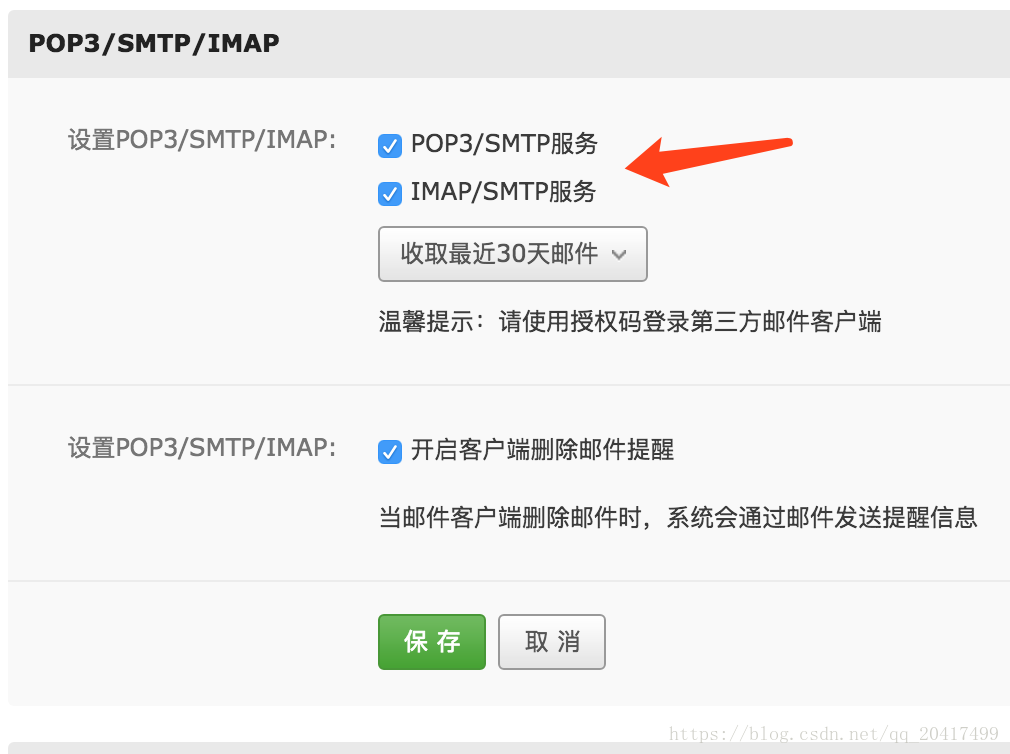Click the first 设置POP3/SMTP/IMAP field label
Image resolution: width=1010 pixels, height=754 pixels.
pyautogui.click(x=202, y=140)
